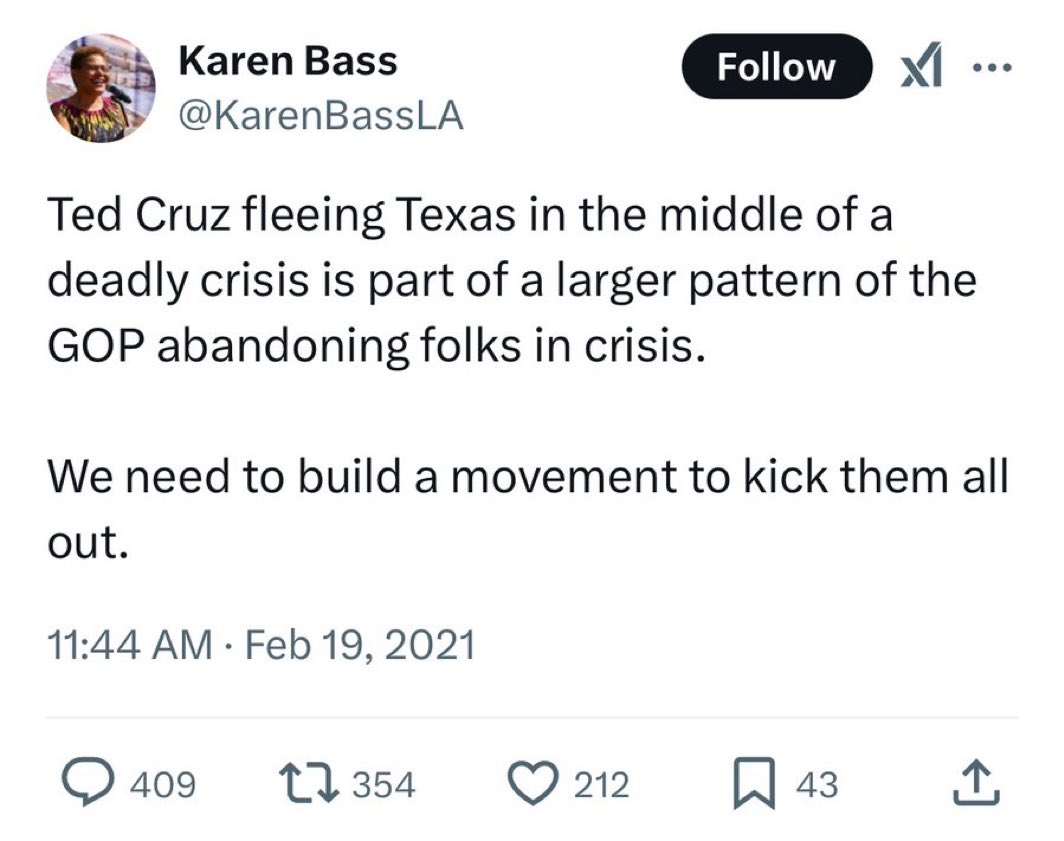1064x841 pixels.
Task: Follow Karen Bass with the Follow button
Action: pyautogui.click(x=775, y=66)
